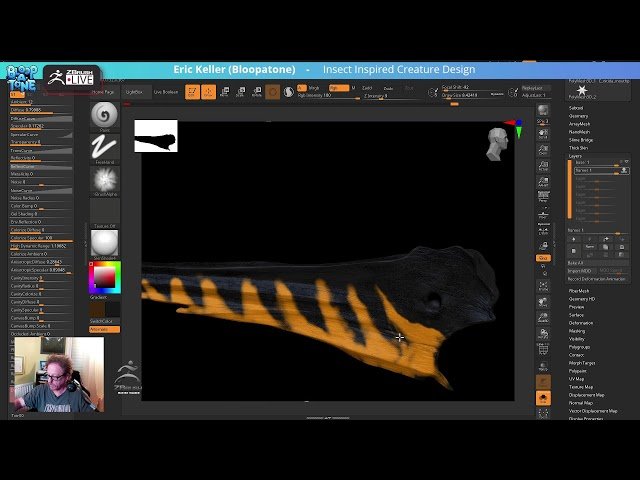This screenshot has height=480, width=640.
Task: Select the Edit mode button in toolbar
Action: click(192, 92)
